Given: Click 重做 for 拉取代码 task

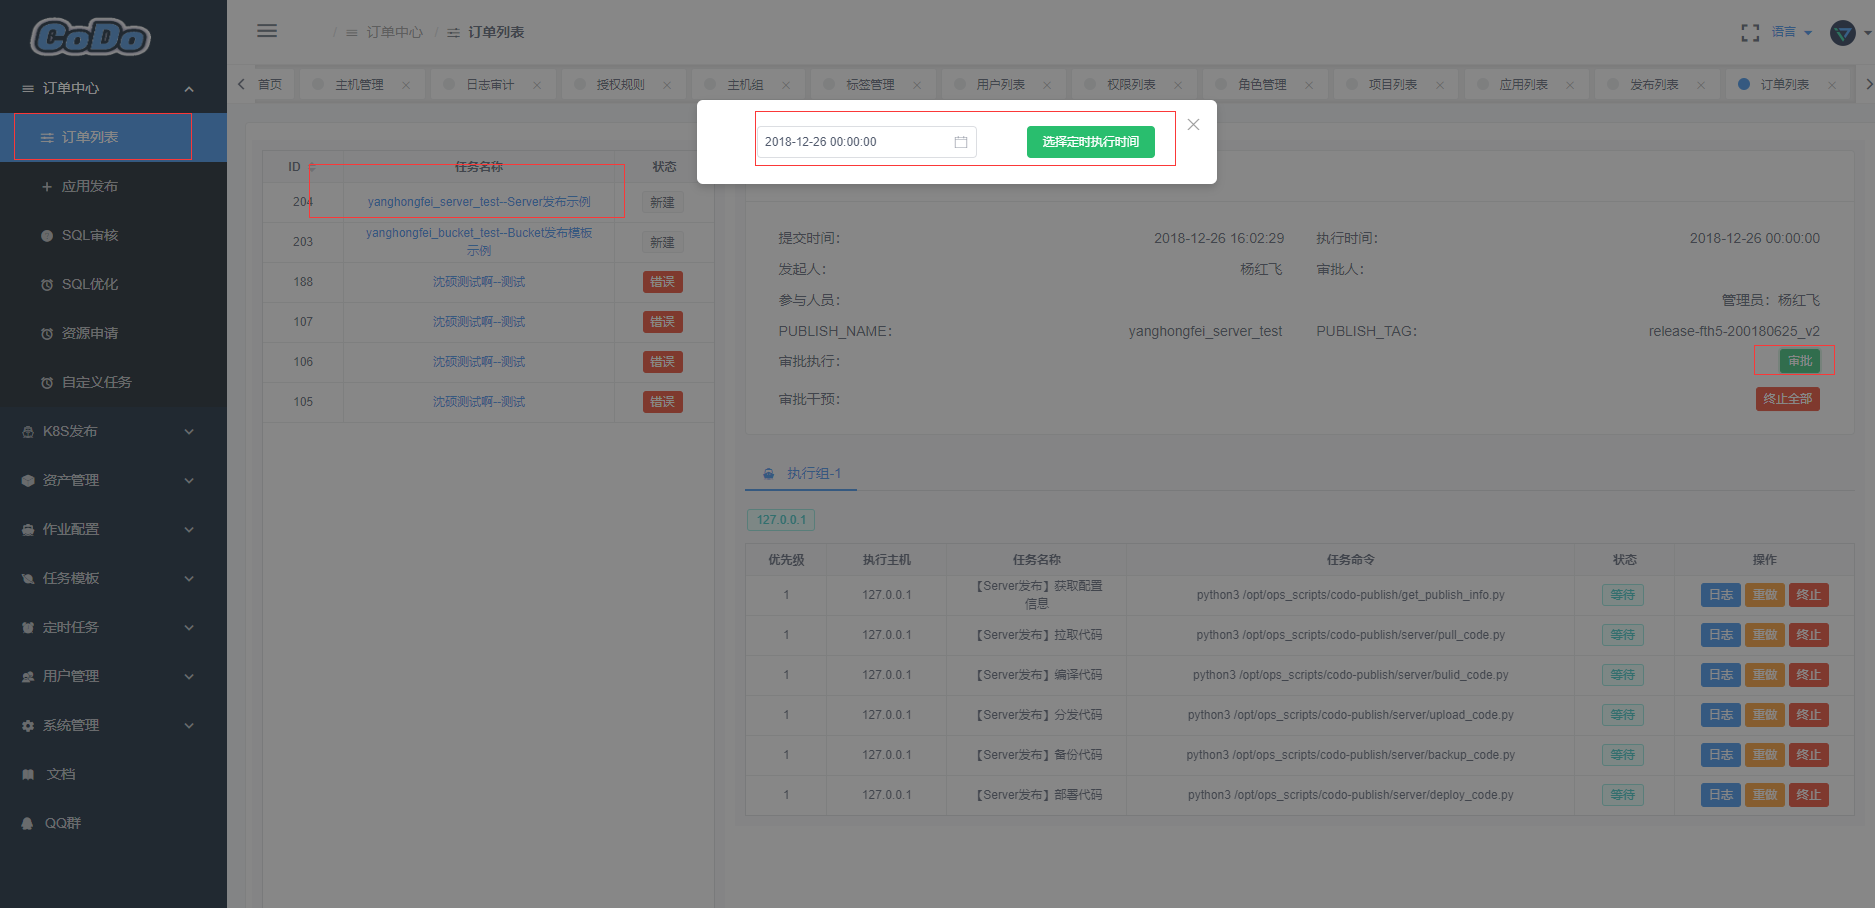Looking at the screenshot, I should click(1764, 635).
